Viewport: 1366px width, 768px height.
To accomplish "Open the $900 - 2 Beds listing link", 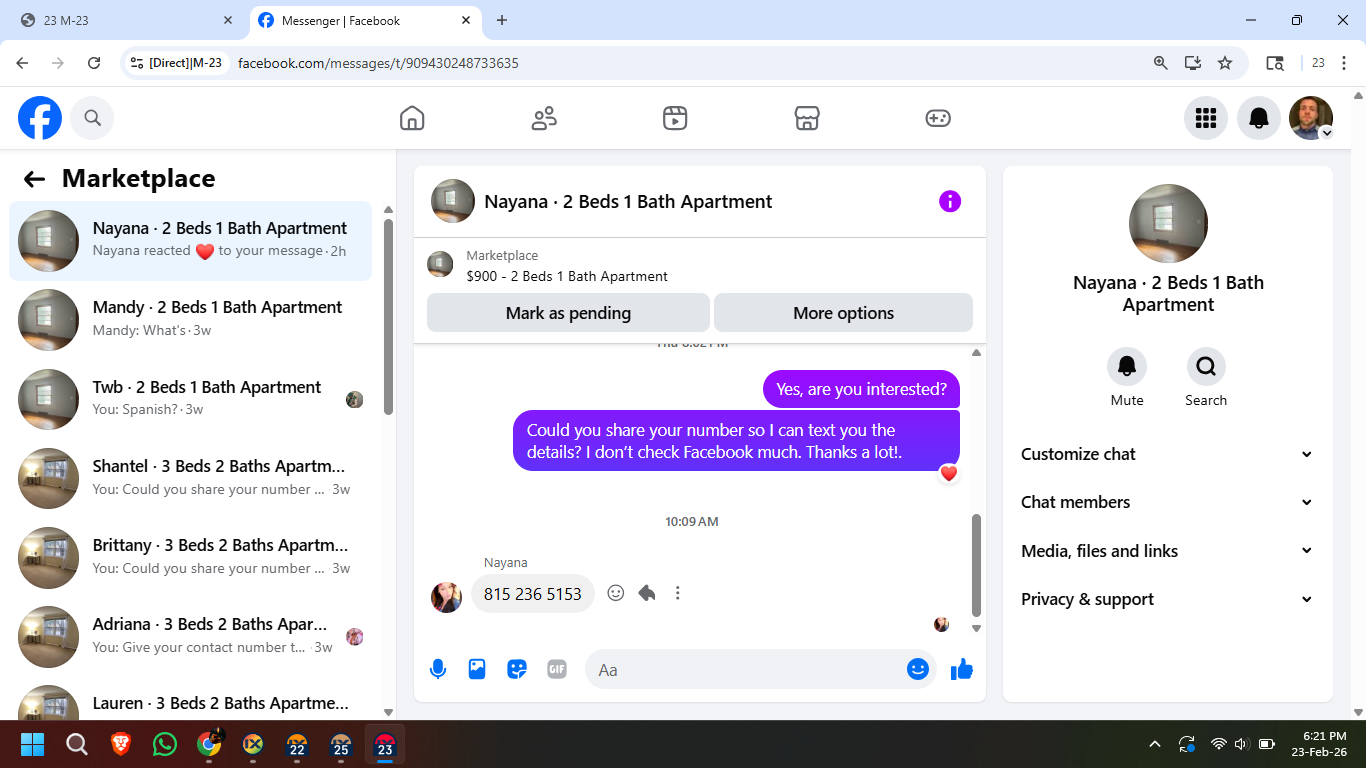I will [567, 276].
